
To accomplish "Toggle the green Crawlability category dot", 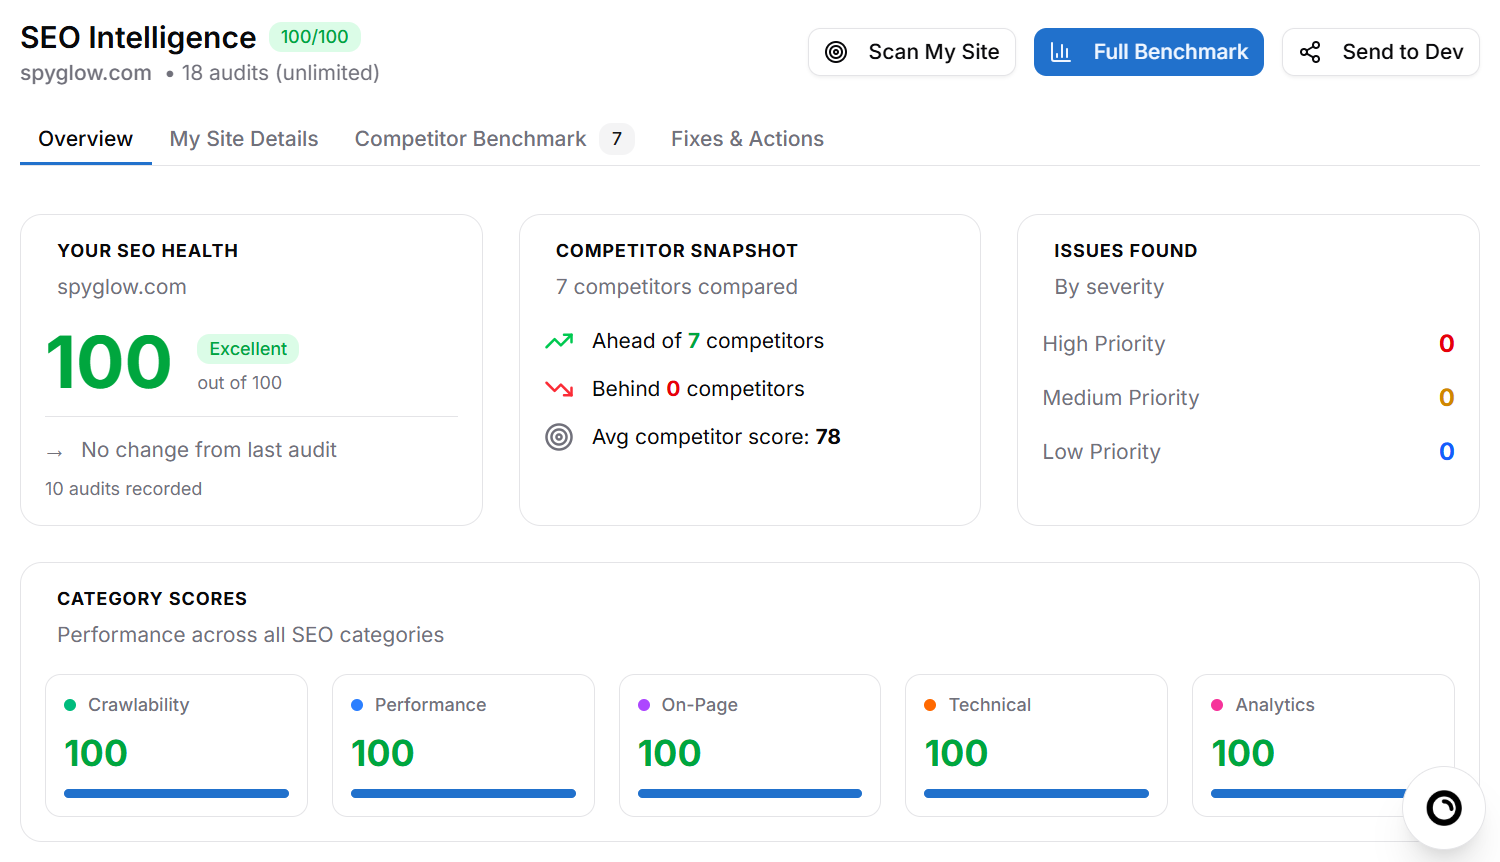I will 68,704.
